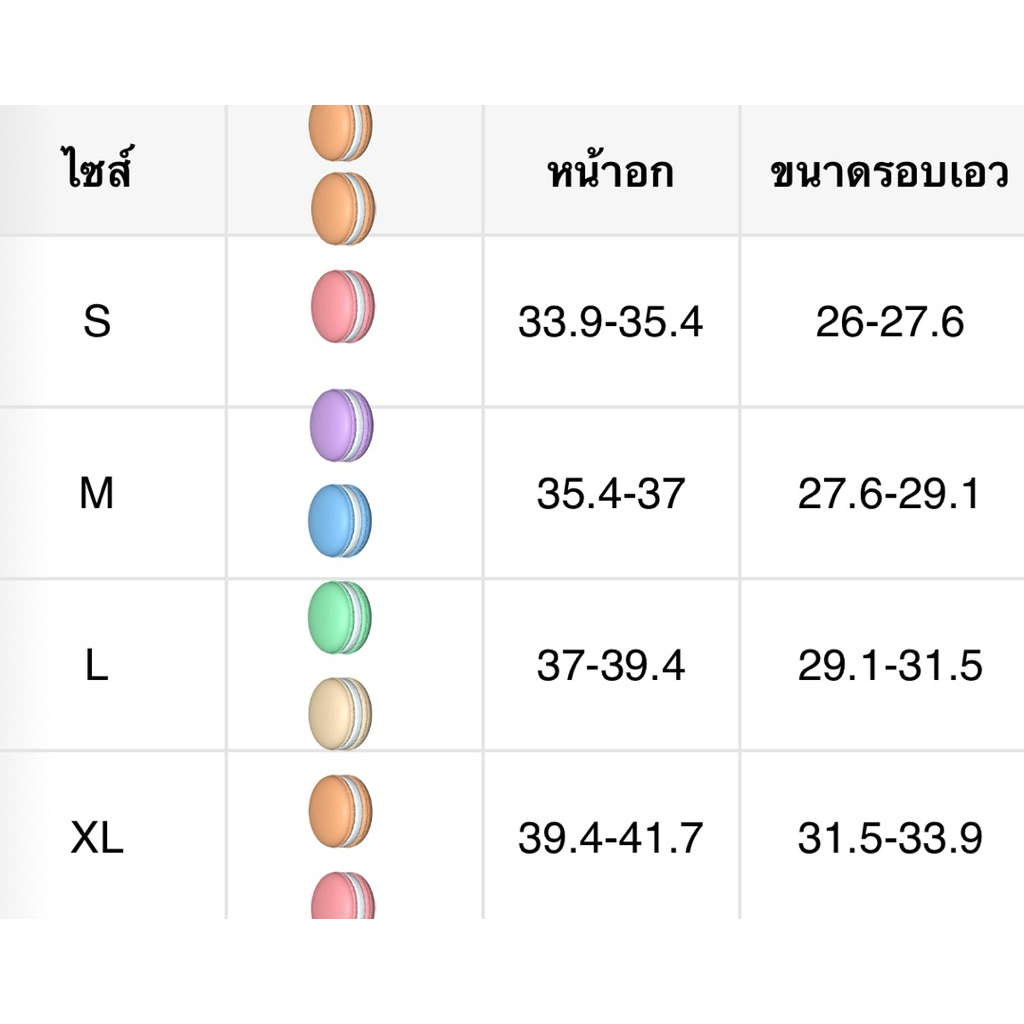Click the S size label
The height and width of the screenshot is (1024, 1024).
(x=97, y=321)
